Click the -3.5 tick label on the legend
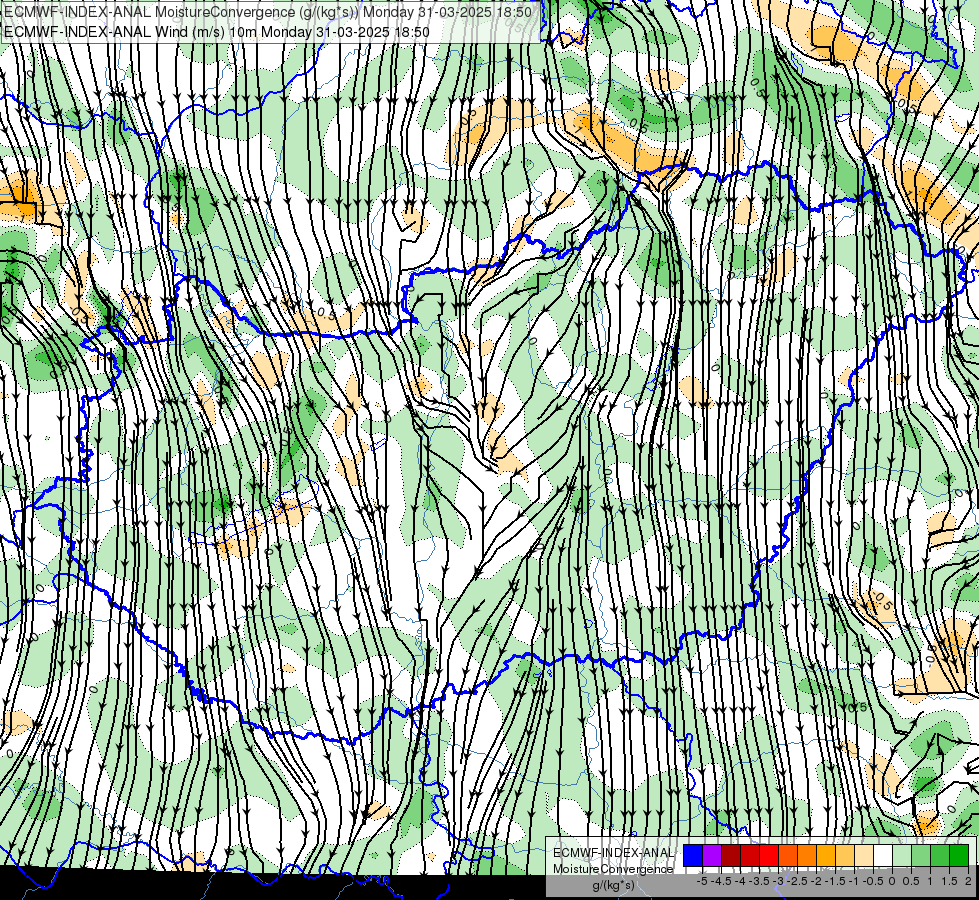Screen dimensions: 979x900 [759, 881]
